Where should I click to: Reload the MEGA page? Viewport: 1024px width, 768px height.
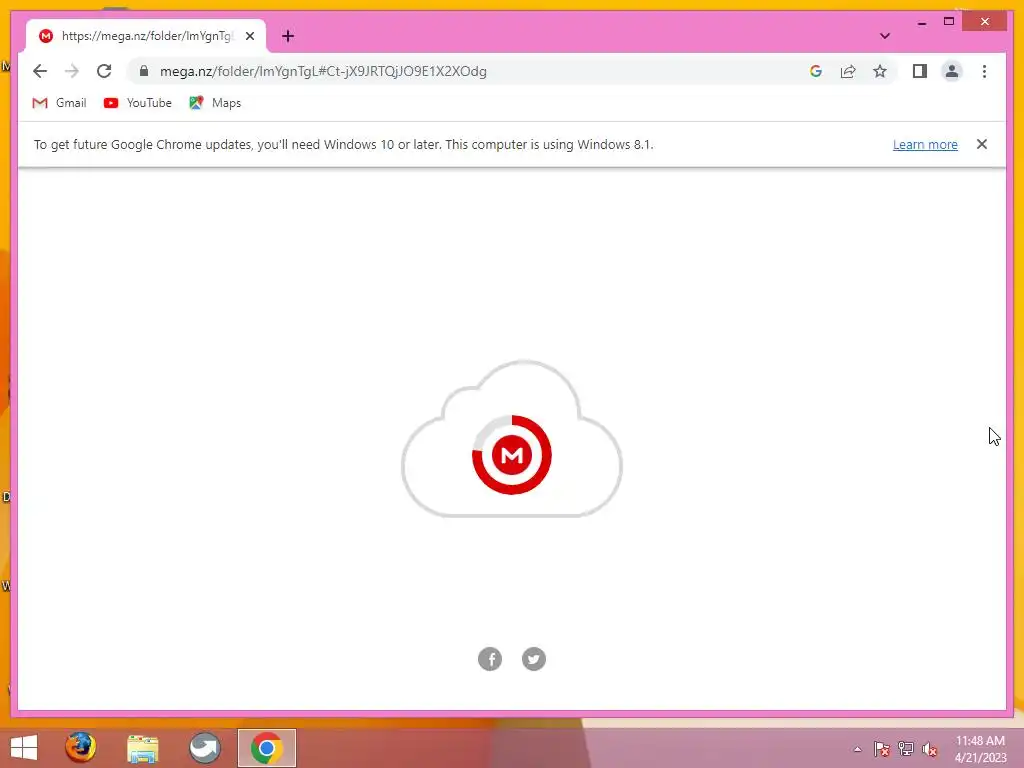(x=104, y=71)
